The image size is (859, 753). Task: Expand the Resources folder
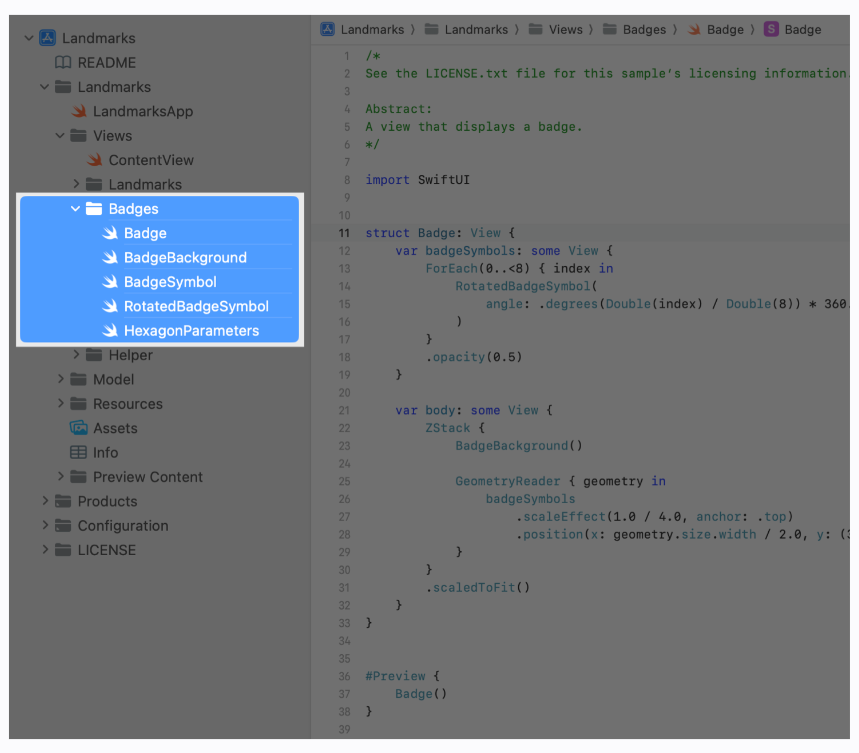tap(60, 404)
